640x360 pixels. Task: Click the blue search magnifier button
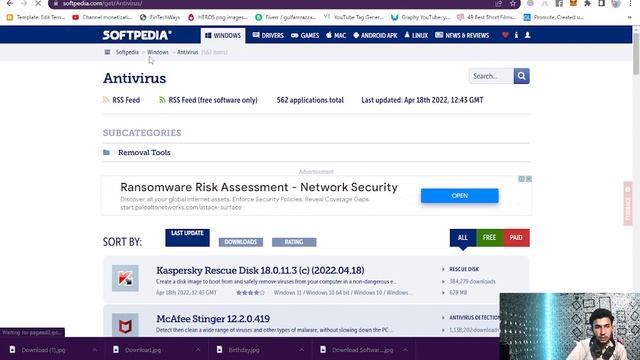(x=521, y=76)
